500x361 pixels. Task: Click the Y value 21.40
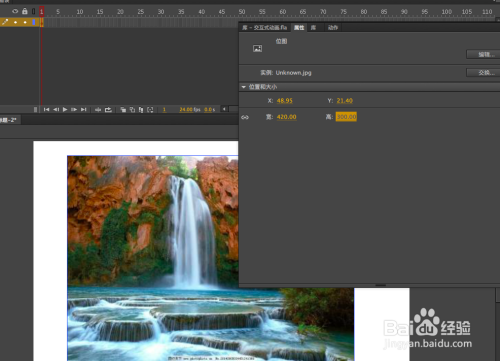pyautogui.click(x=345, y=101)
